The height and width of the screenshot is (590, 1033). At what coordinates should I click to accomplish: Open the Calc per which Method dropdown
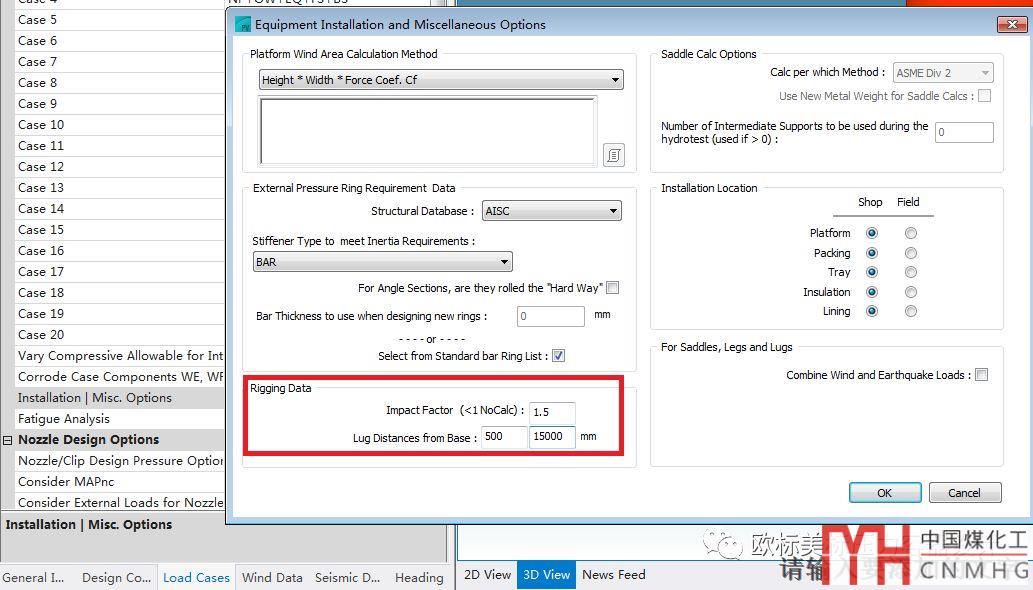point(943,72)
